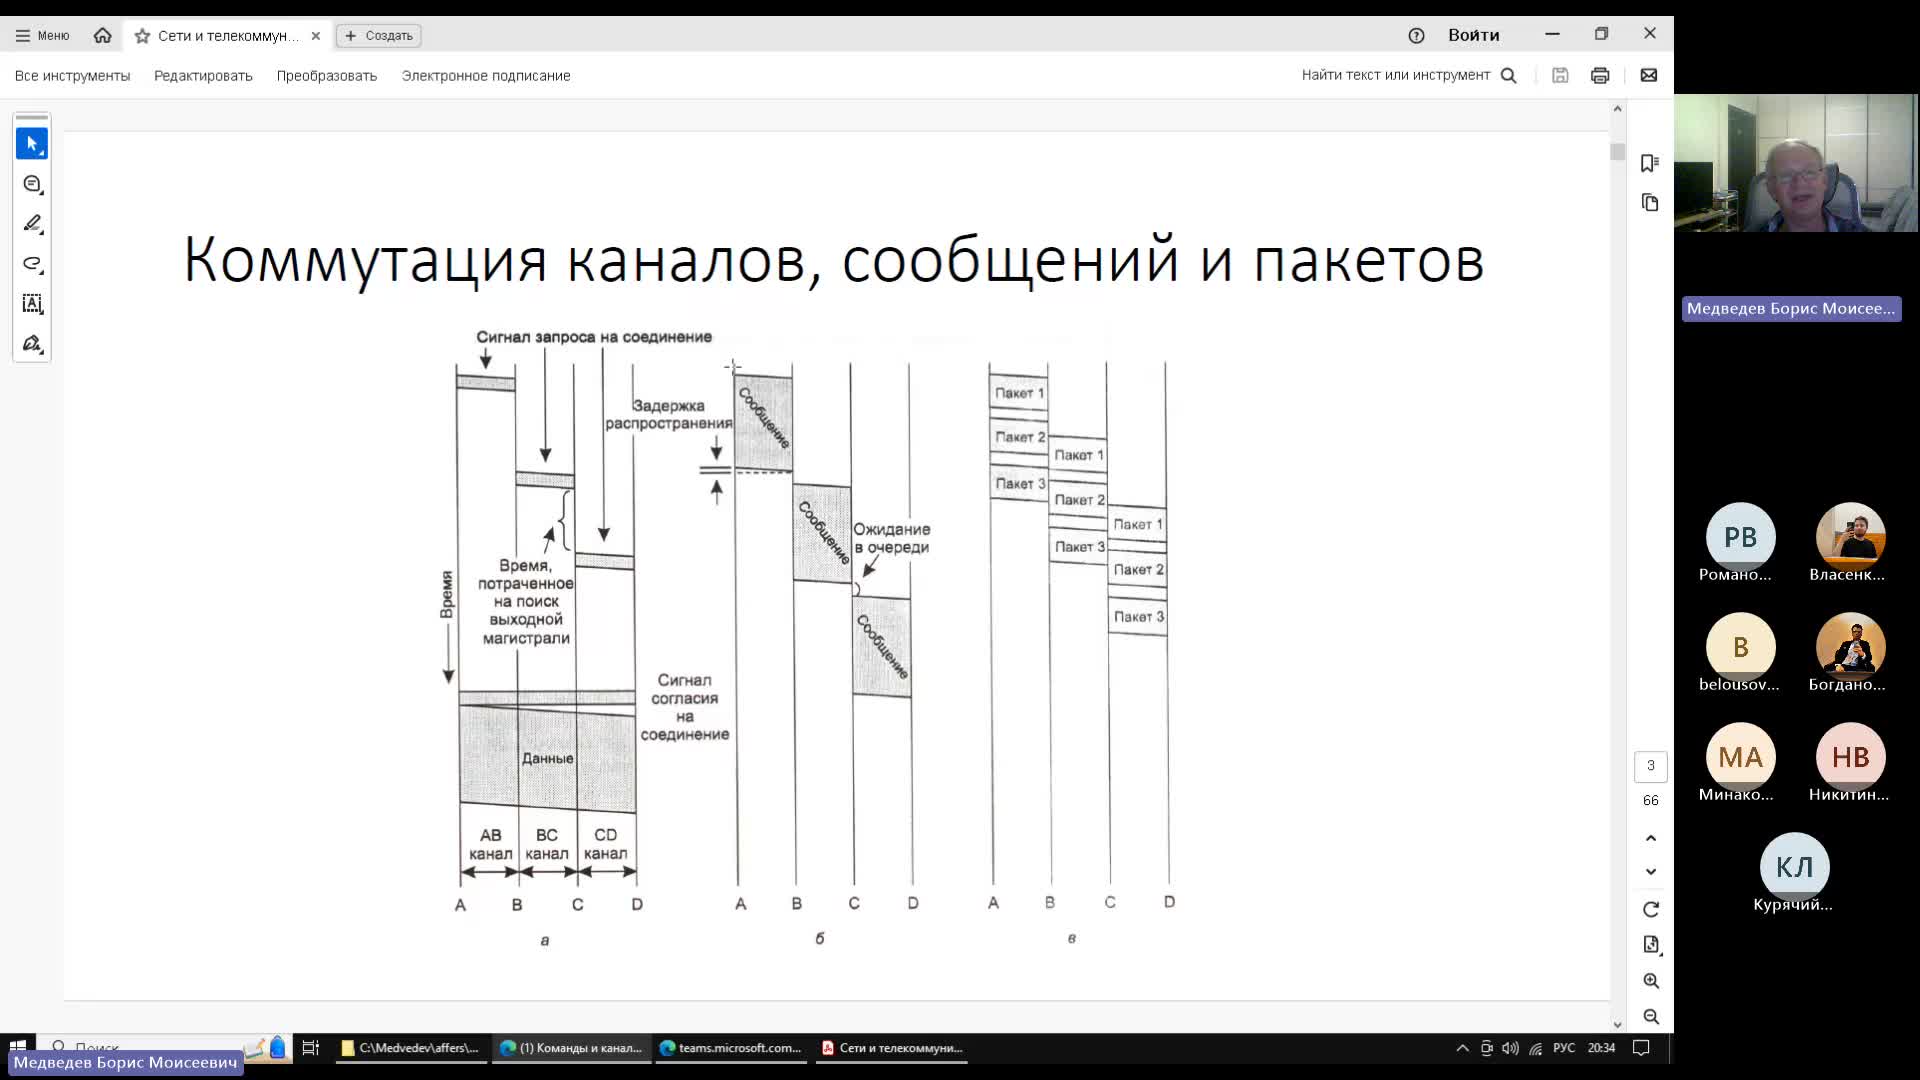Click vertical scrollbar up arrow
This screenshot has width=1920, height=1080.
tap(1617, 108)
